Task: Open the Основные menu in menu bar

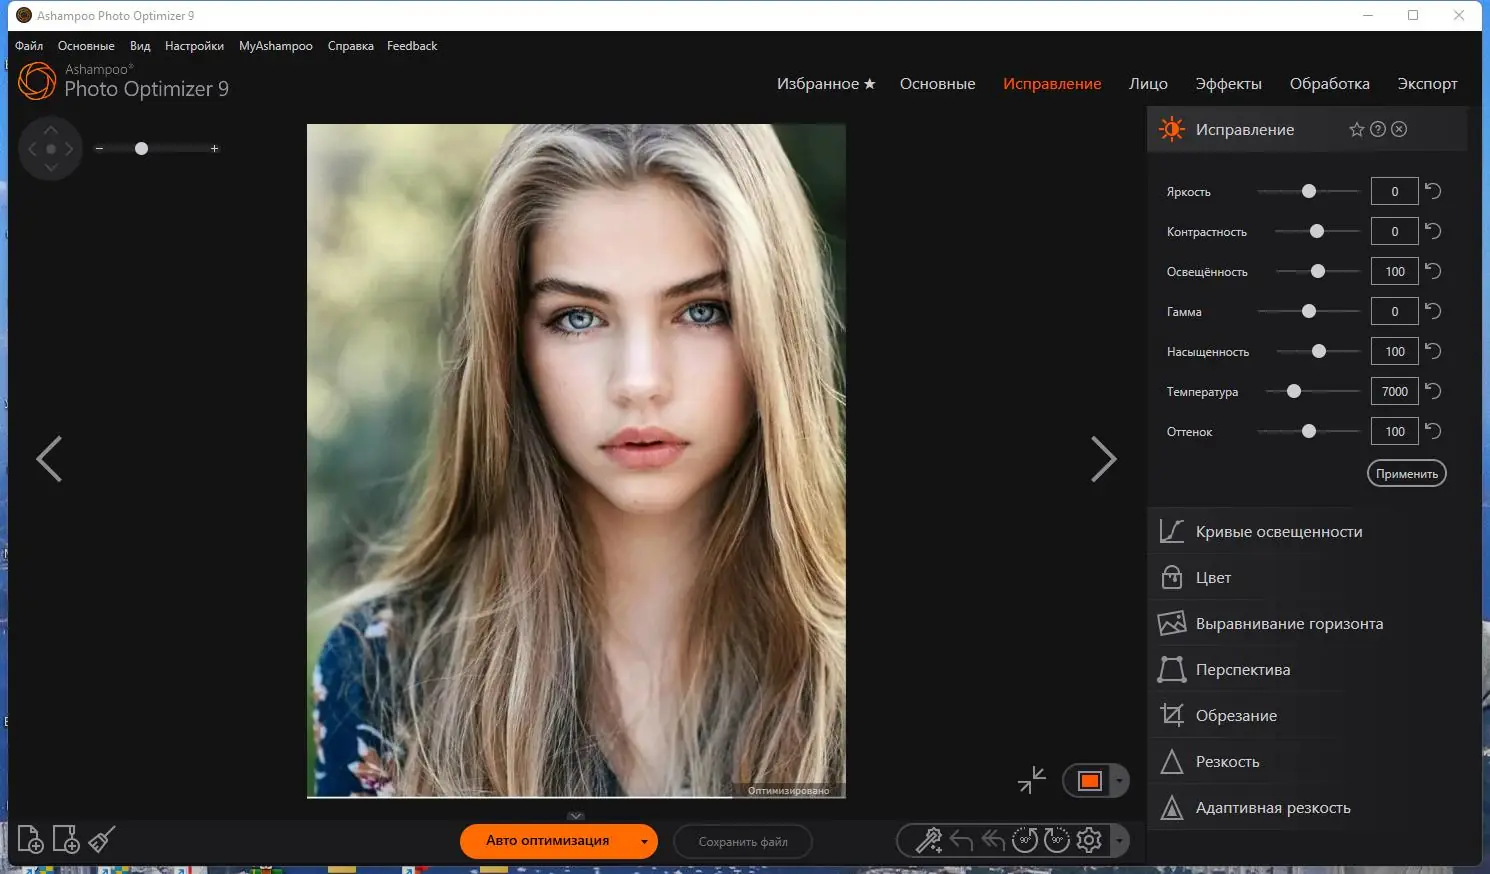Action: pos(86,46)
